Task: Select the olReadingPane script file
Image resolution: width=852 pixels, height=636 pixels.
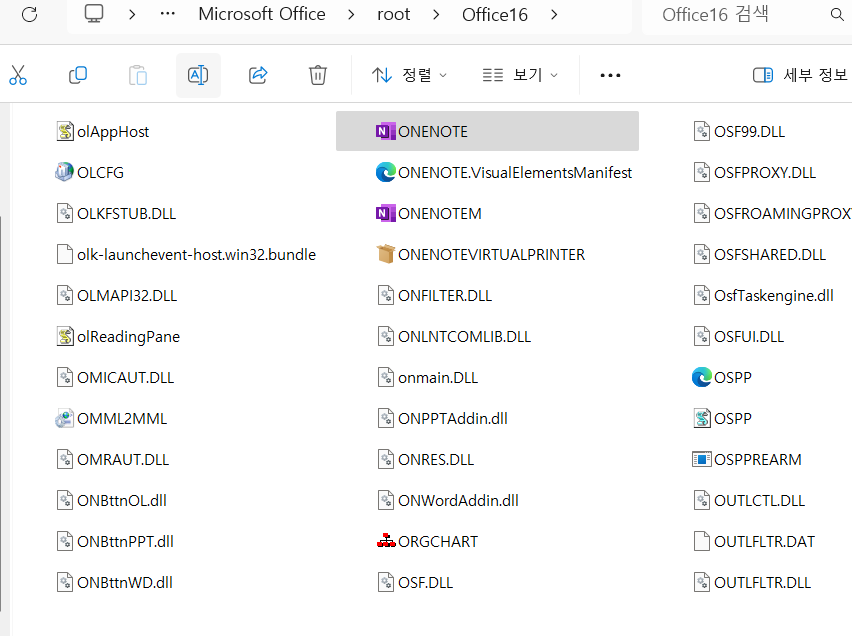Action: pos(118,336)
